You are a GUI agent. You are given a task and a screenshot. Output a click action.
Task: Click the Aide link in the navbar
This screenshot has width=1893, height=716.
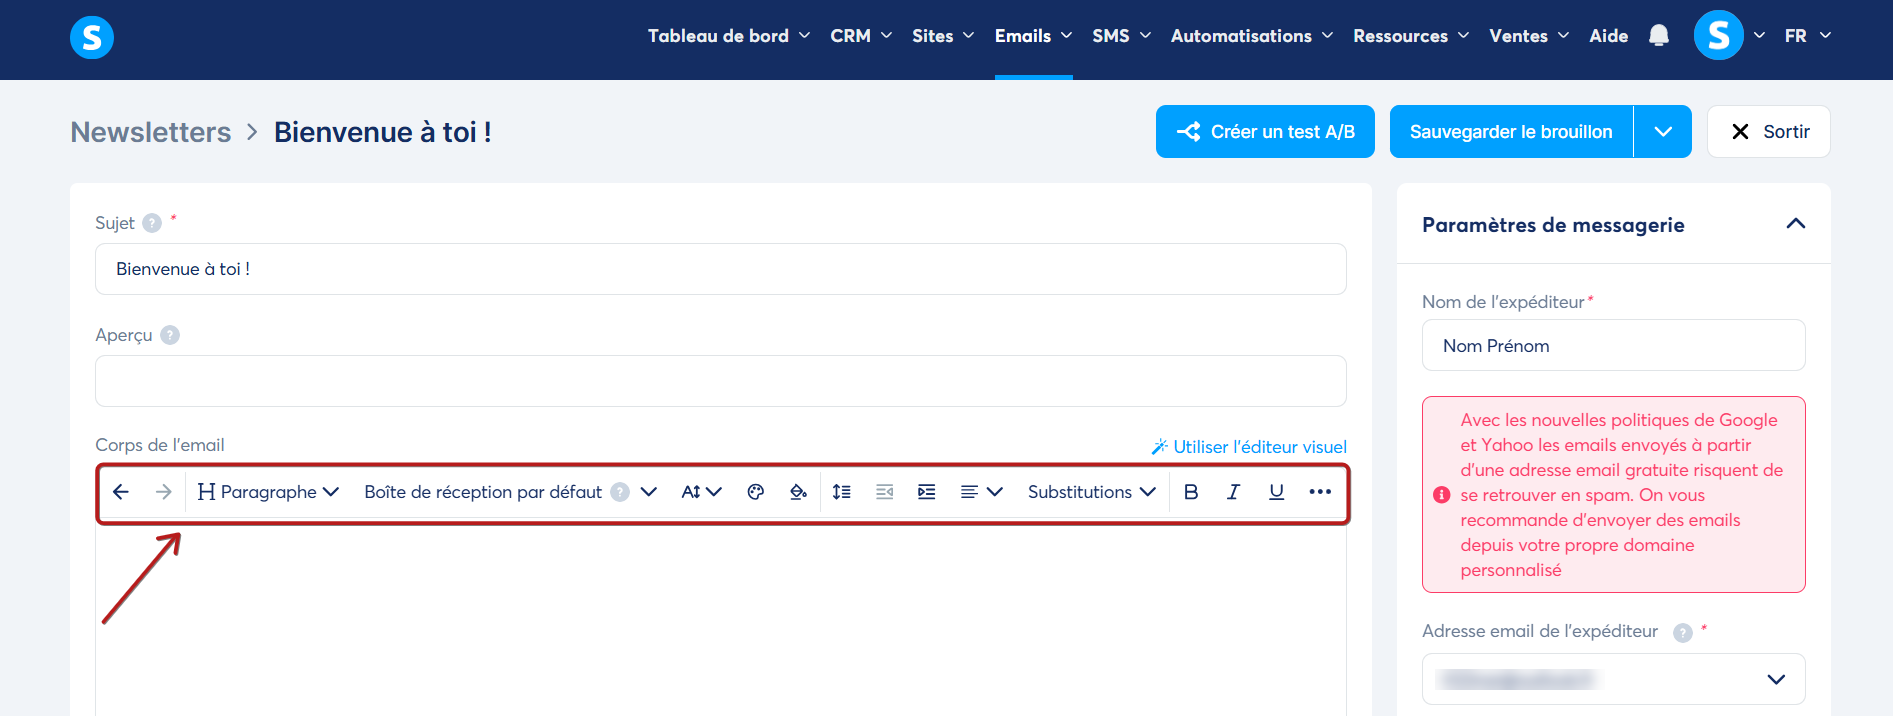click(1609, 36)
